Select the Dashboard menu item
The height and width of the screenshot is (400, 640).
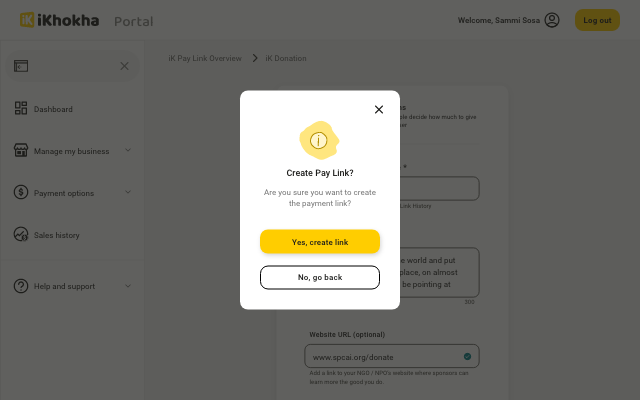(x=53, y=109)
